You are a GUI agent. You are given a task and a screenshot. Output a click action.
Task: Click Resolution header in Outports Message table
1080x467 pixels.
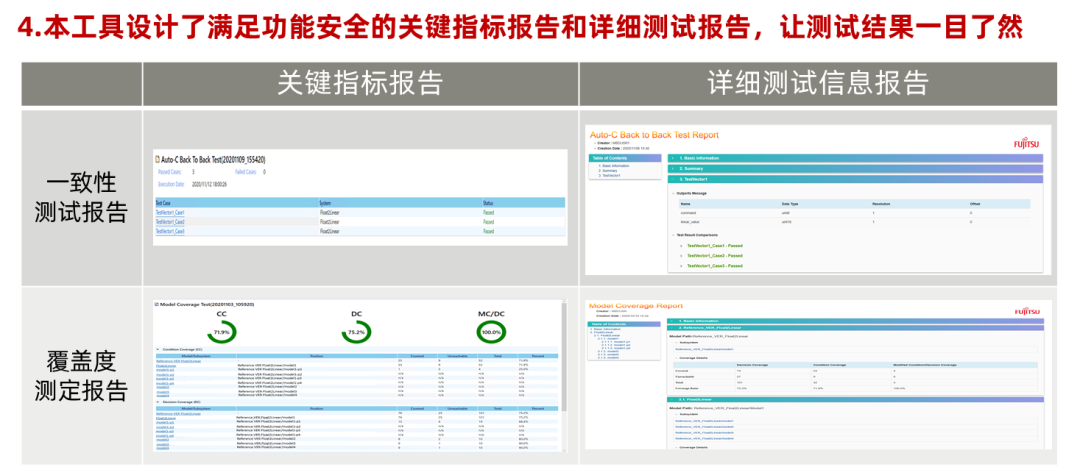881,204
